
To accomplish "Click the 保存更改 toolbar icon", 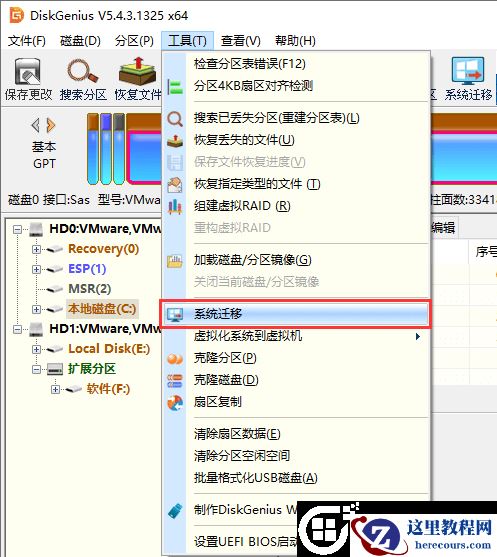I will tap(27, 72).
